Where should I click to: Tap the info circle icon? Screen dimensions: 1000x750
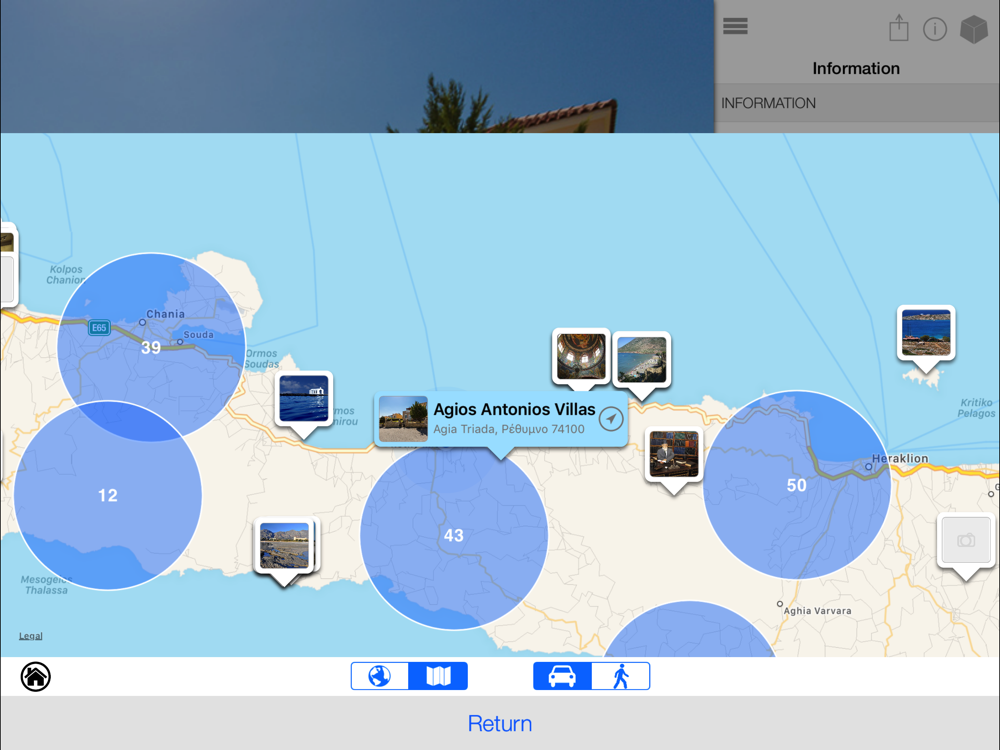935,29
